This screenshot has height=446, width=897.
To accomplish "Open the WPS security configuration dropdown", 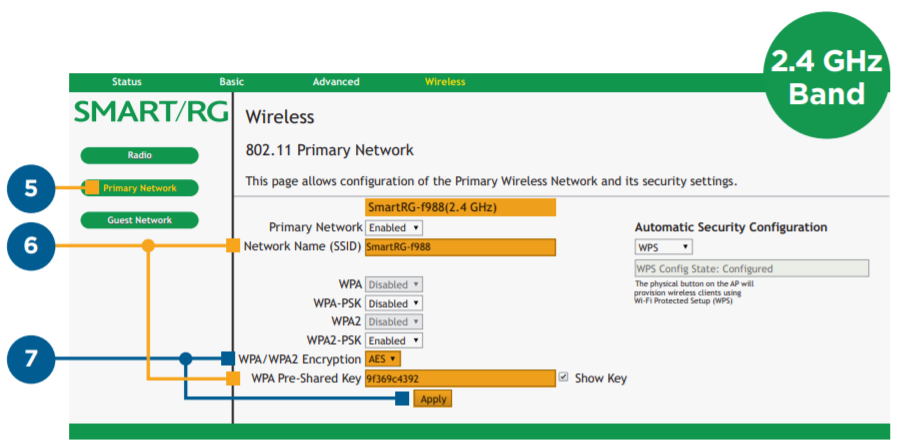I will coord(664,247).
